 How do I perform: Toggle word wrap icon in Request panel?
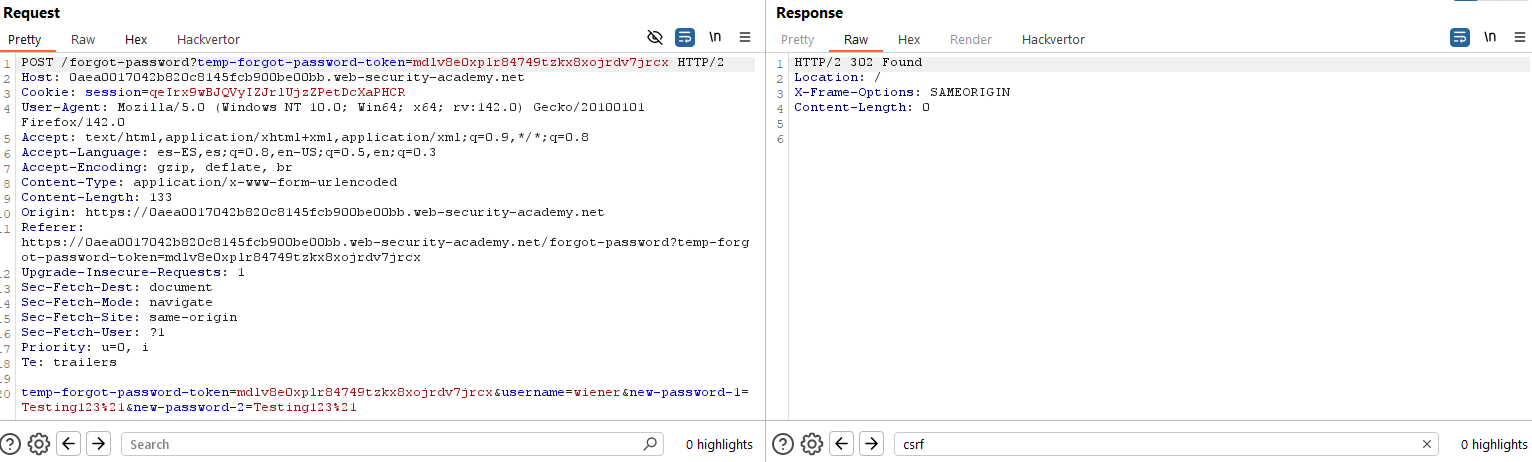click(685, 37)
